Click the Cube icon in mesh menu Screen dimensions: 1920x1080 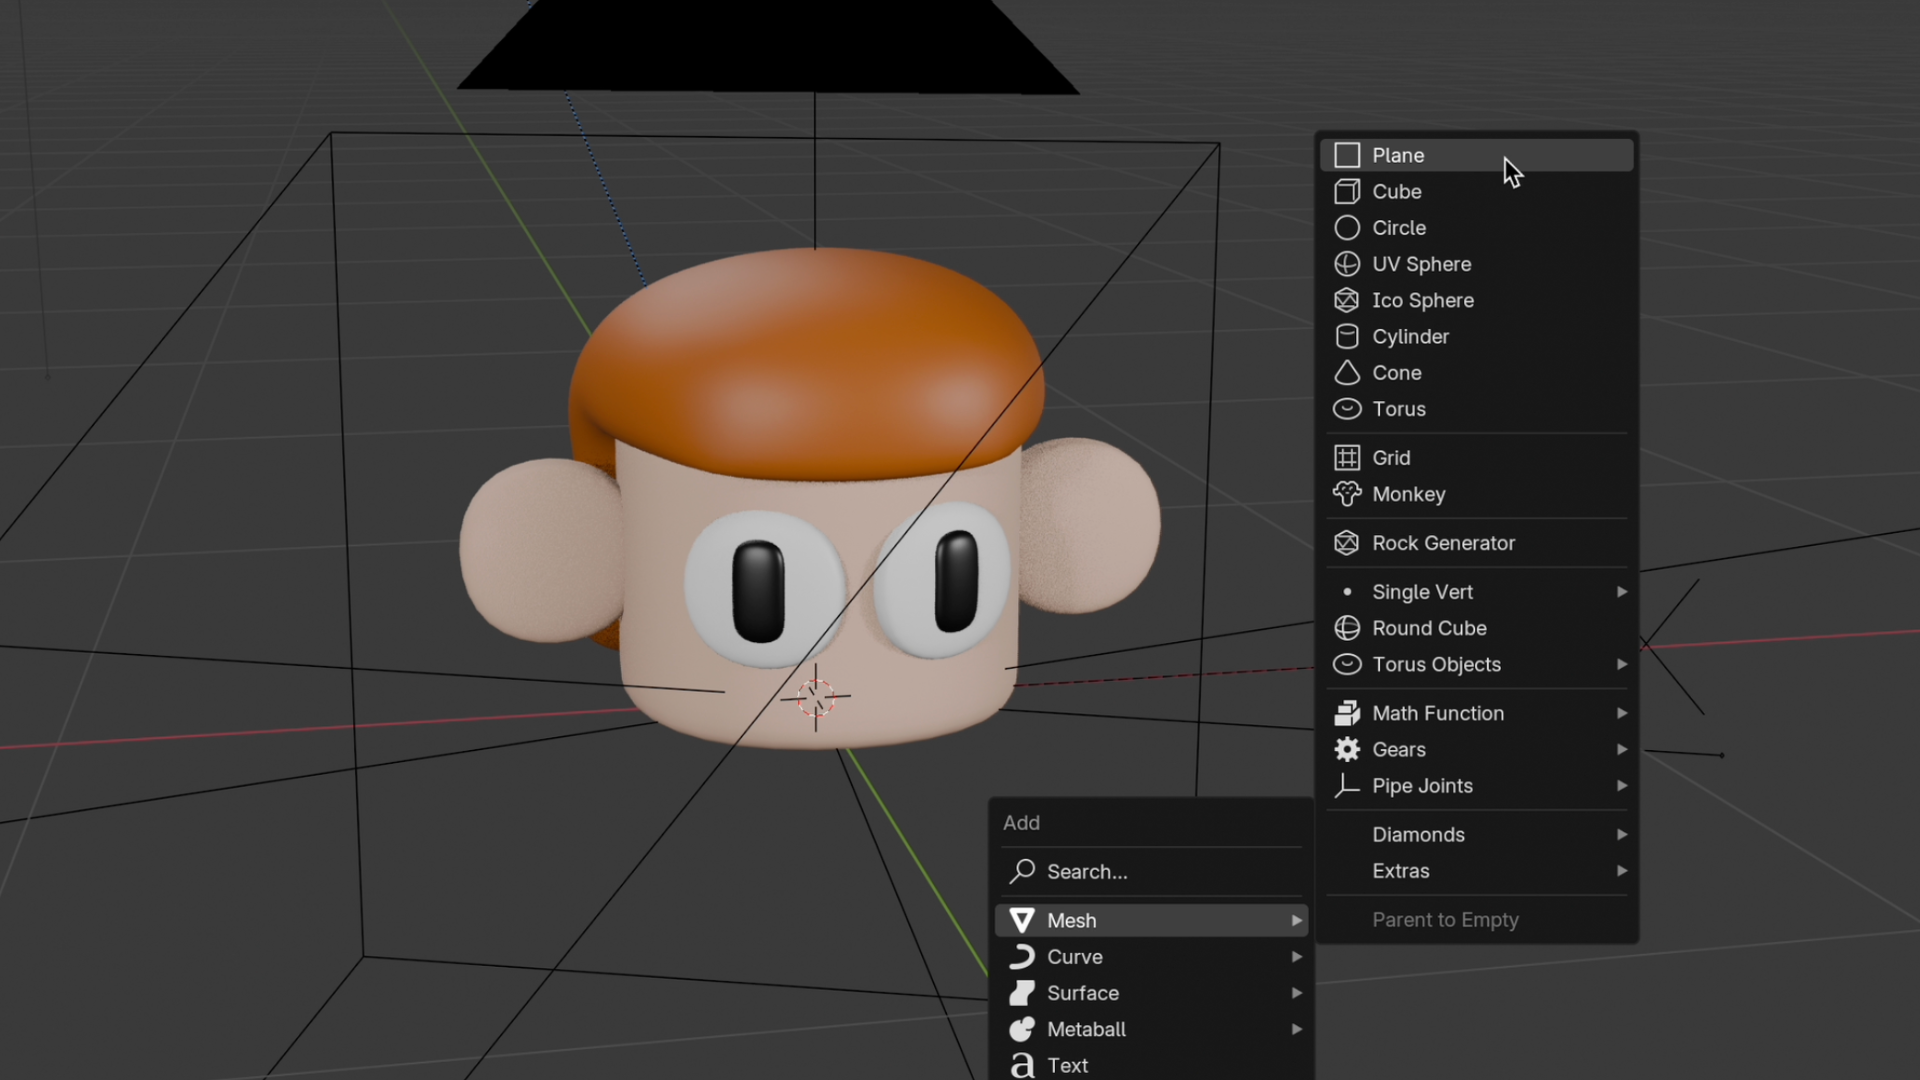[1347, 191]
